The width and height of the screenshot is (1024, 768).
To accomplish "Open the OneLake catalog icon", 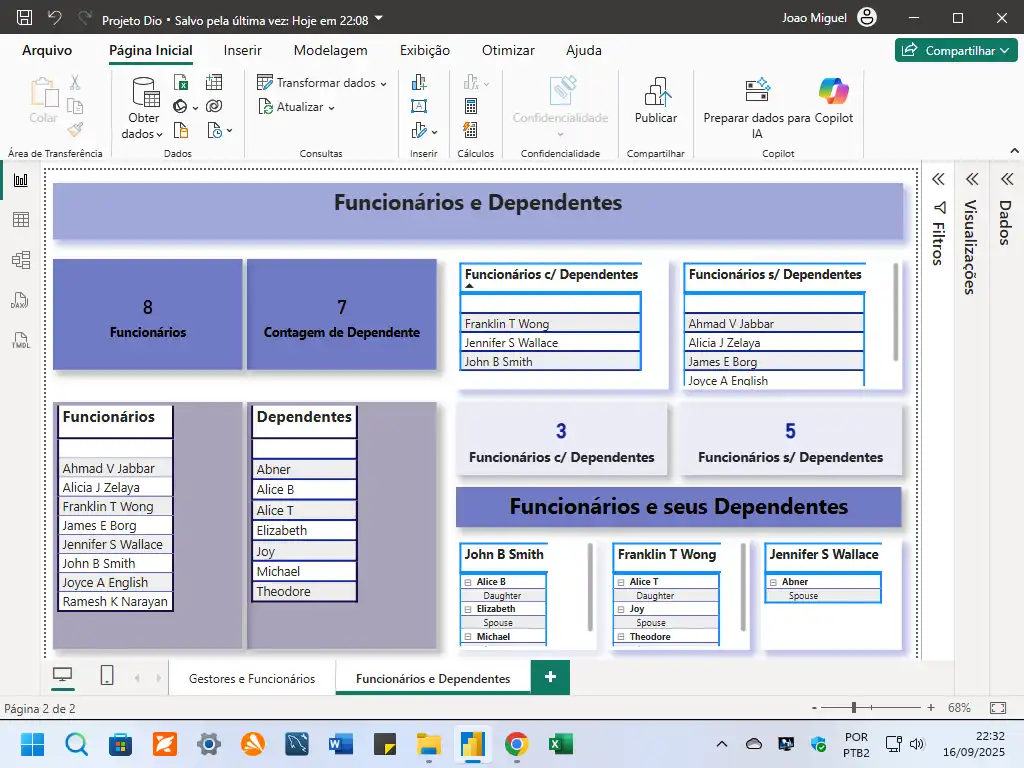I will tap(181, 106).
